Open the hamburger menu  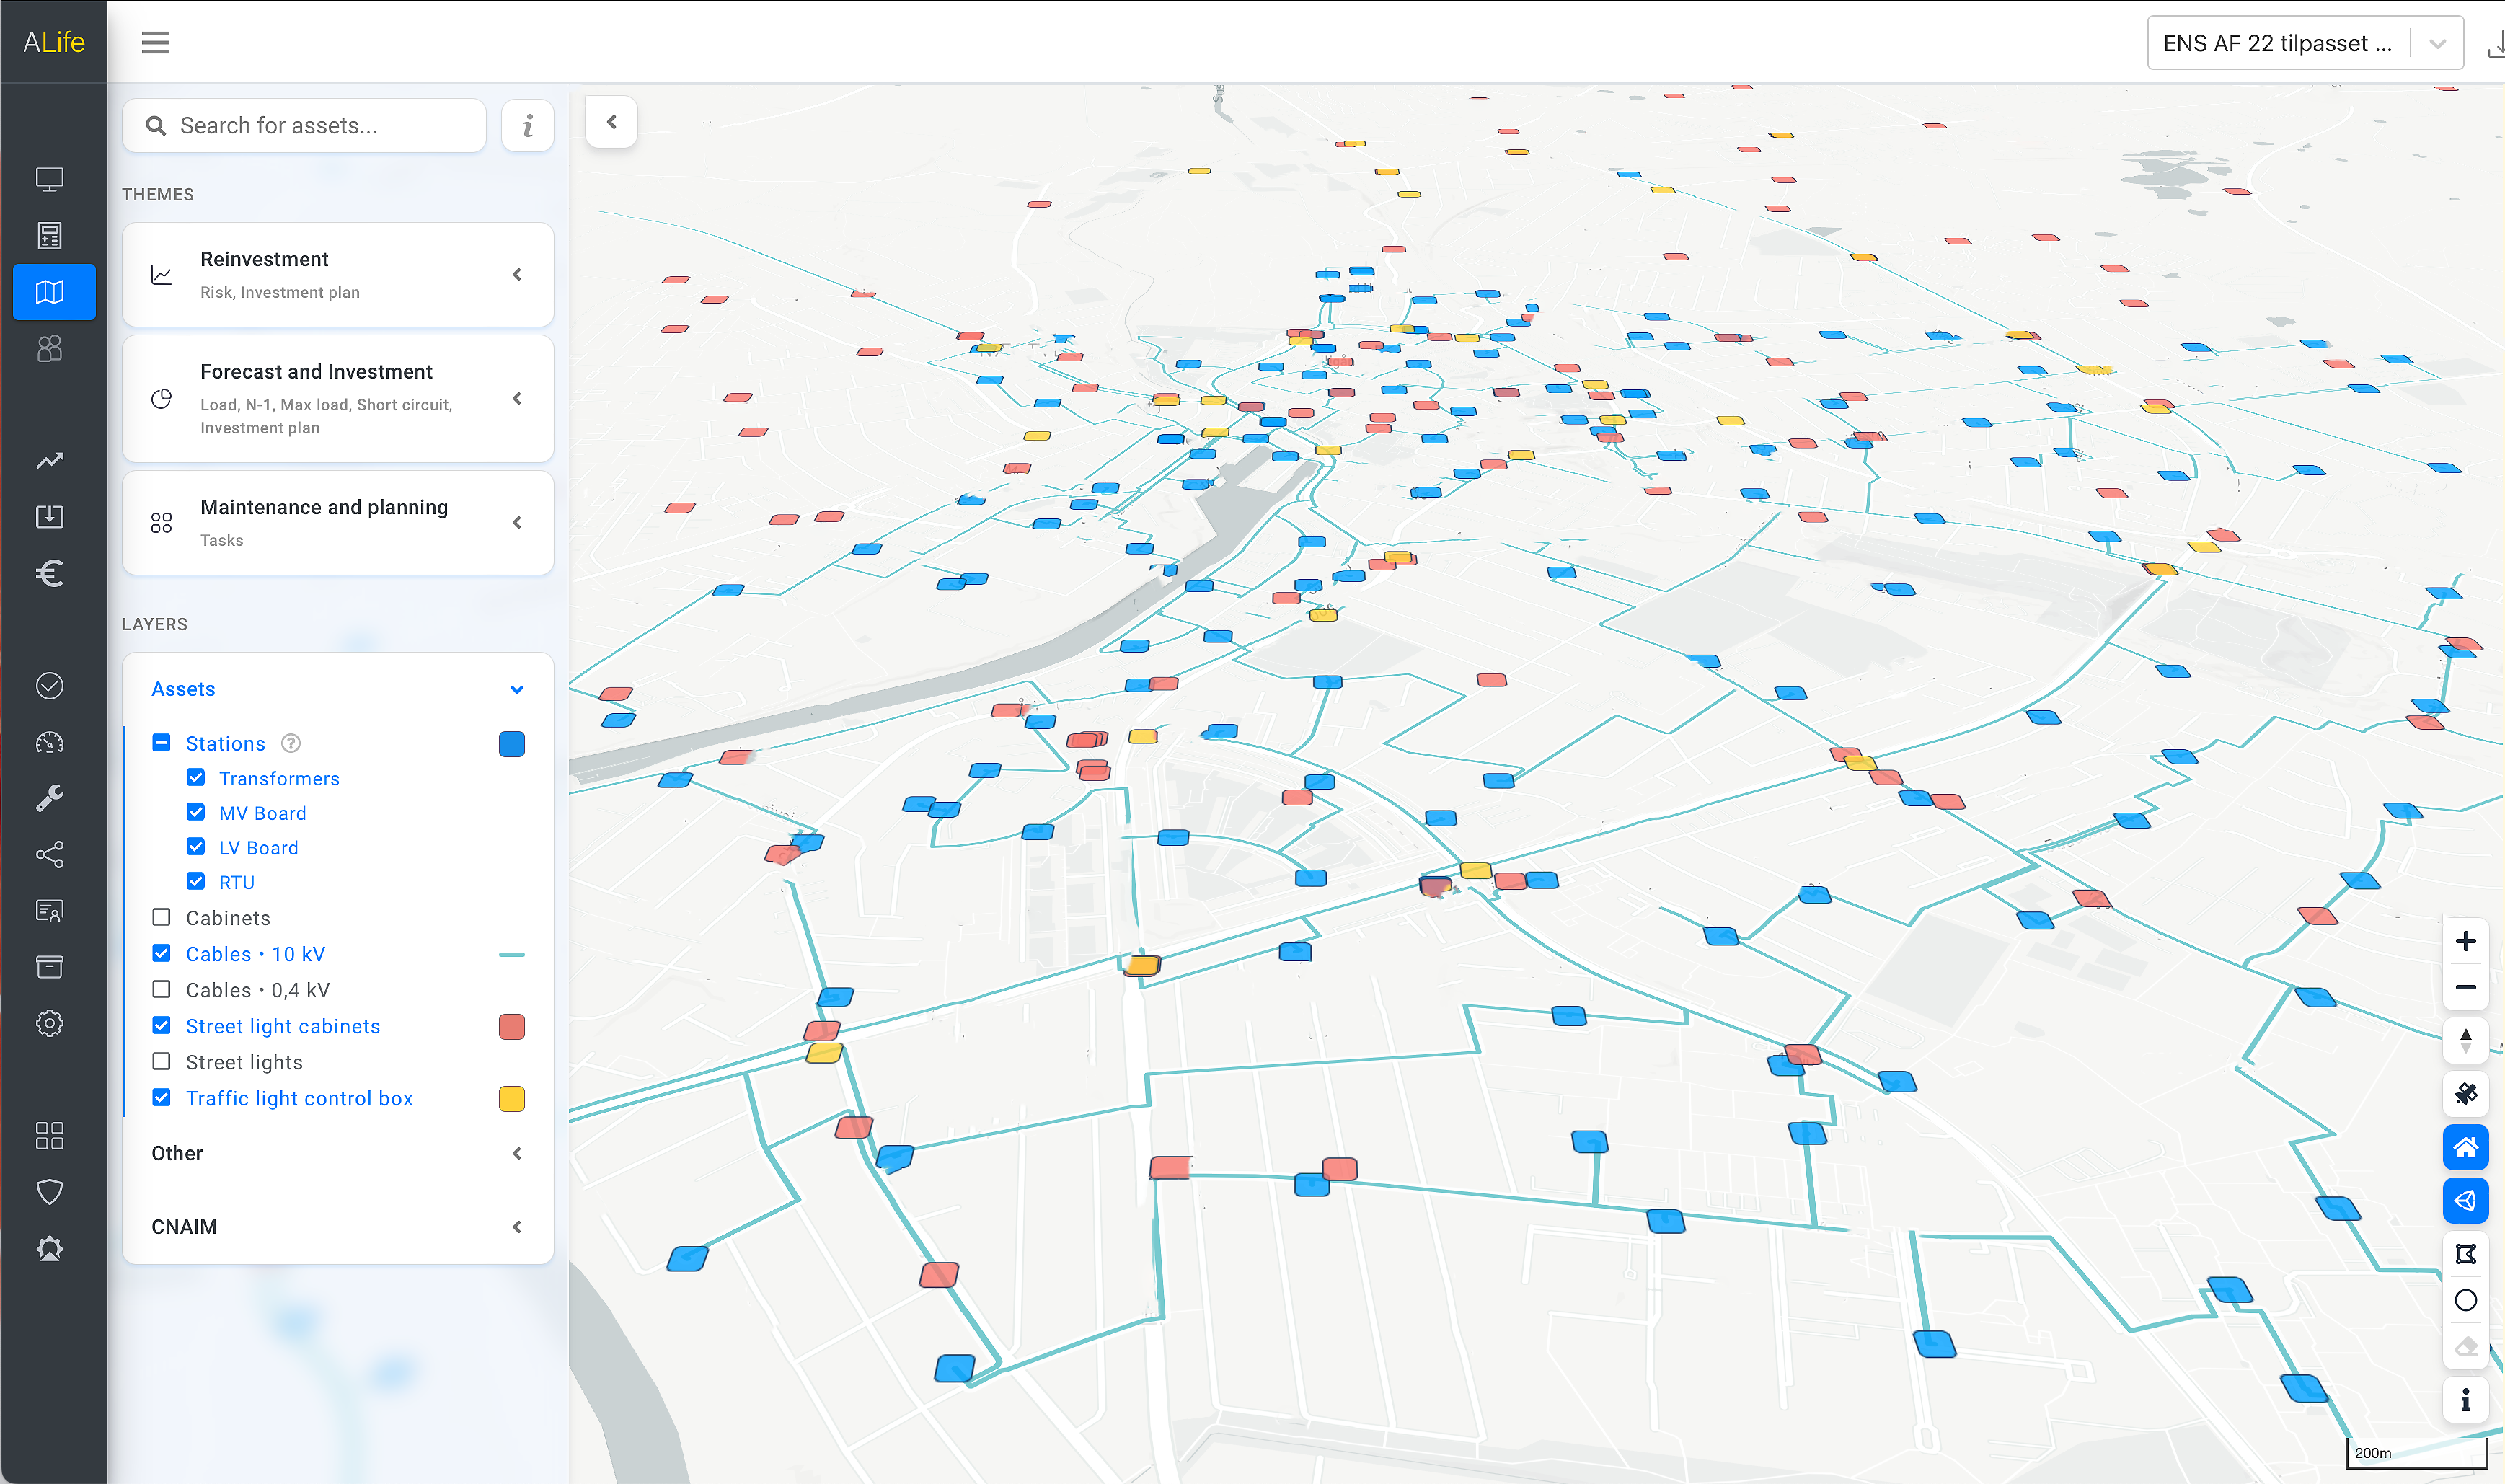(x=155, y=42)
